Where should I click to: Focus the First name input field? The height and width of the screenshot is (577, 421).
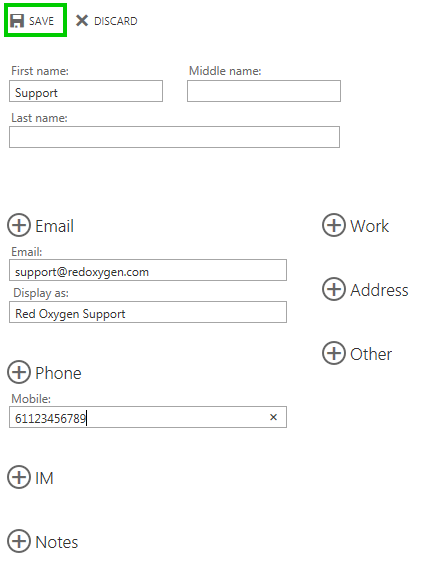86,91
